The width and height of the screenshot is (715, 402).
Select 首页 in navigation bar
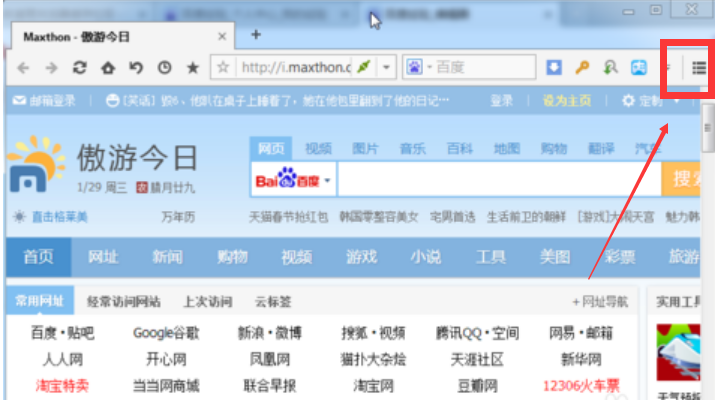[38, 257]
